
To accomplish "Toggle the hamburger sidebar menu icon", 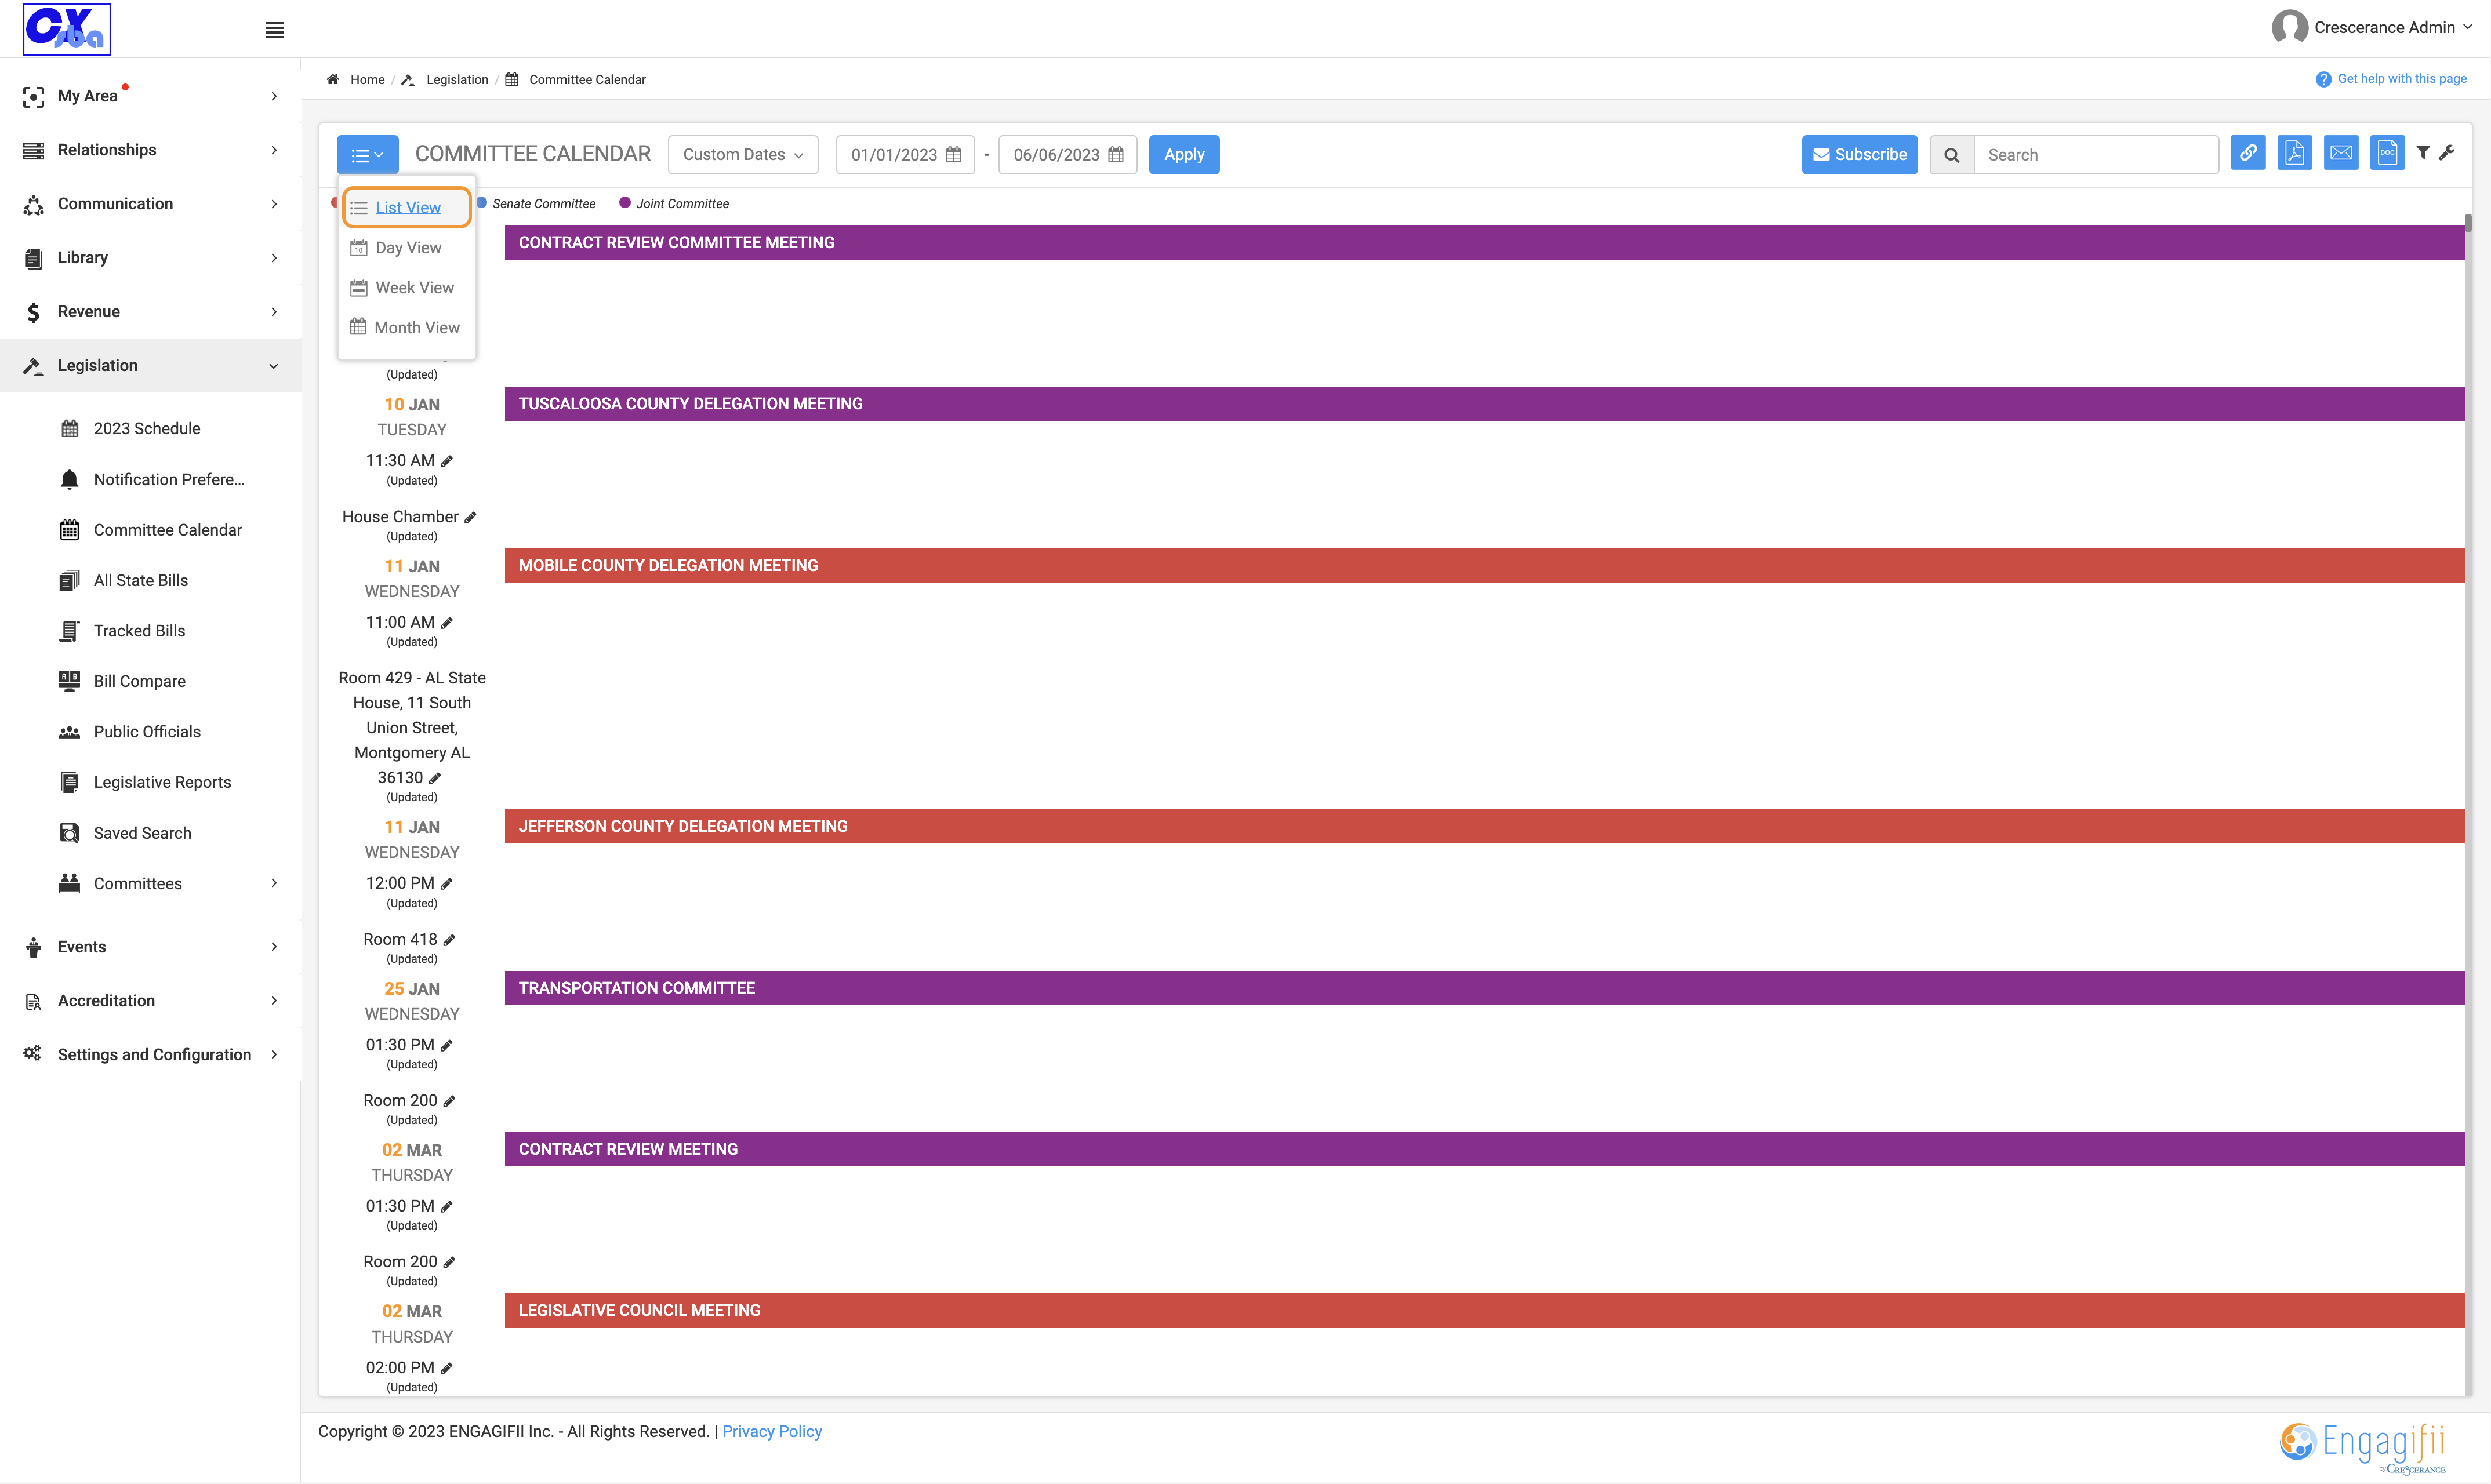I will click(x=274, y=30).
